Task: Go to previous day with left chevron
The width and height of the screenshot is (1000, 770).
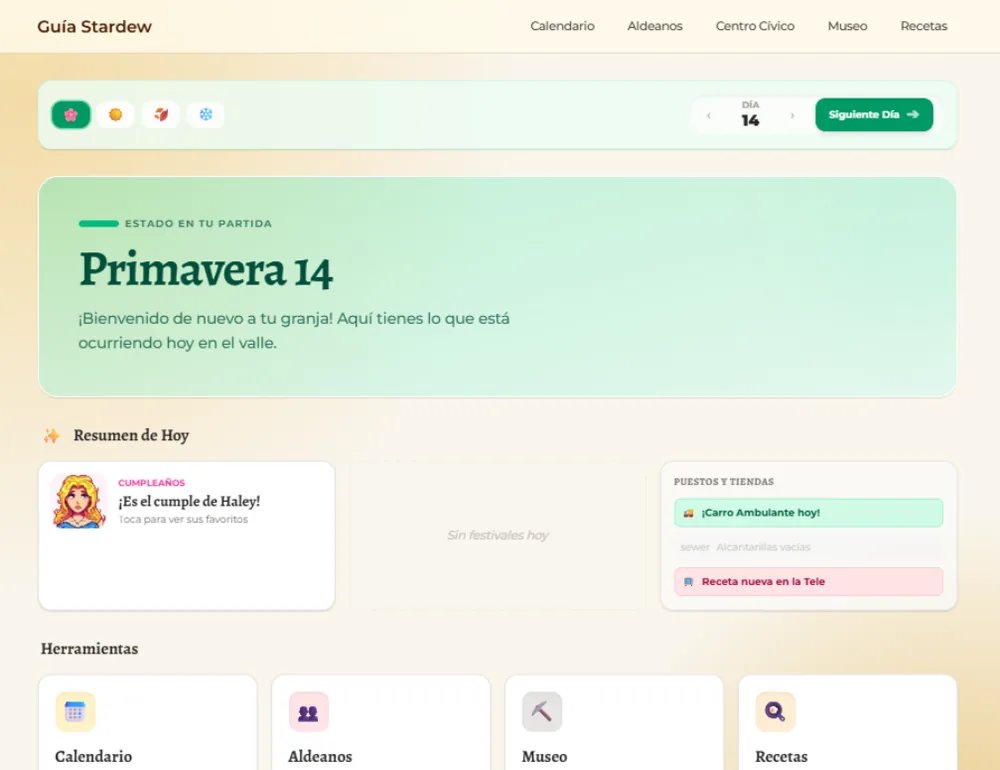Action: point(709,115)
